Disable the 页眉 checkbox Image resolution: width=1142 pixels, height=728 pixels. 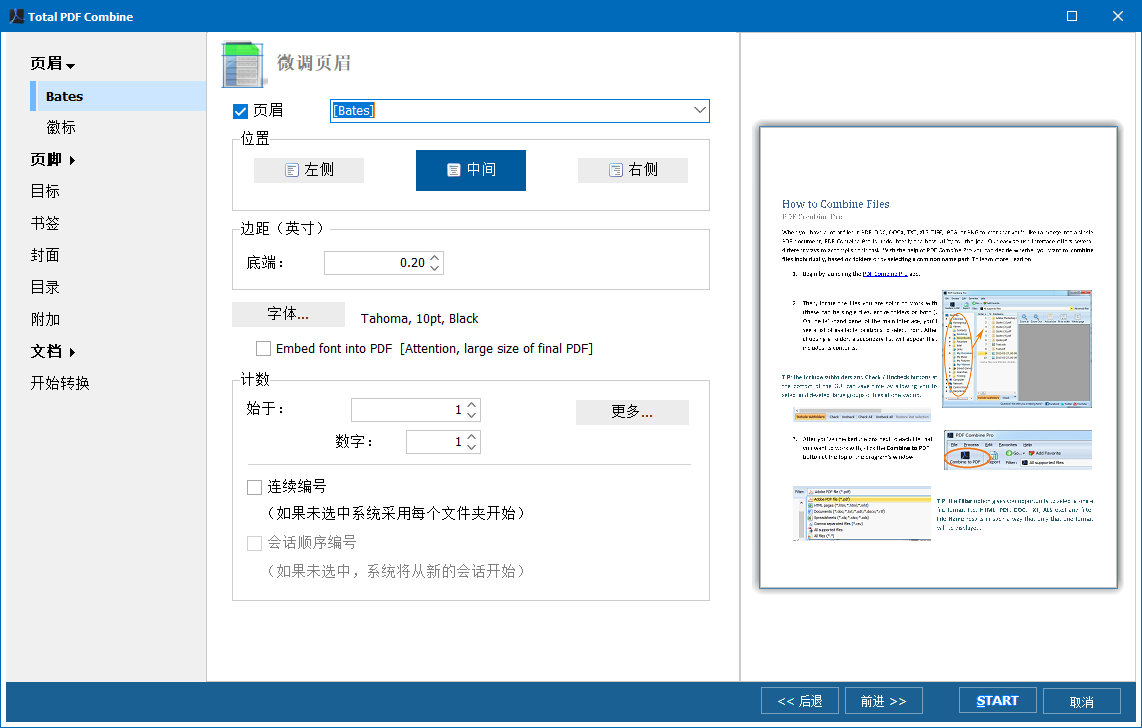click(240, 111)
